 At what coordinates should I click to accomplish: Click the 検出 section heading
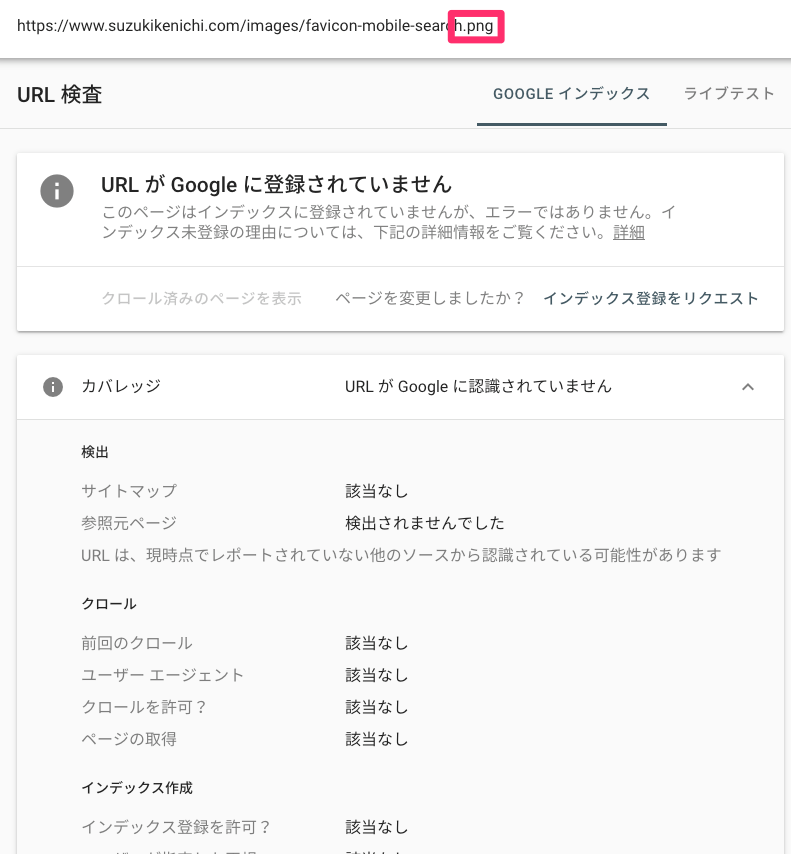click(x=95, y=452)
